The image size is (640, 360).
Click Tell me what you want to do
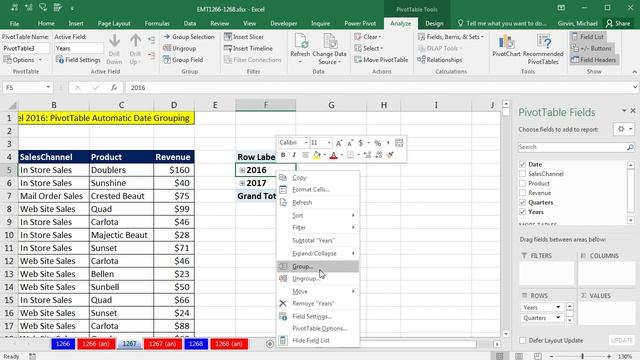pos(502,24)
